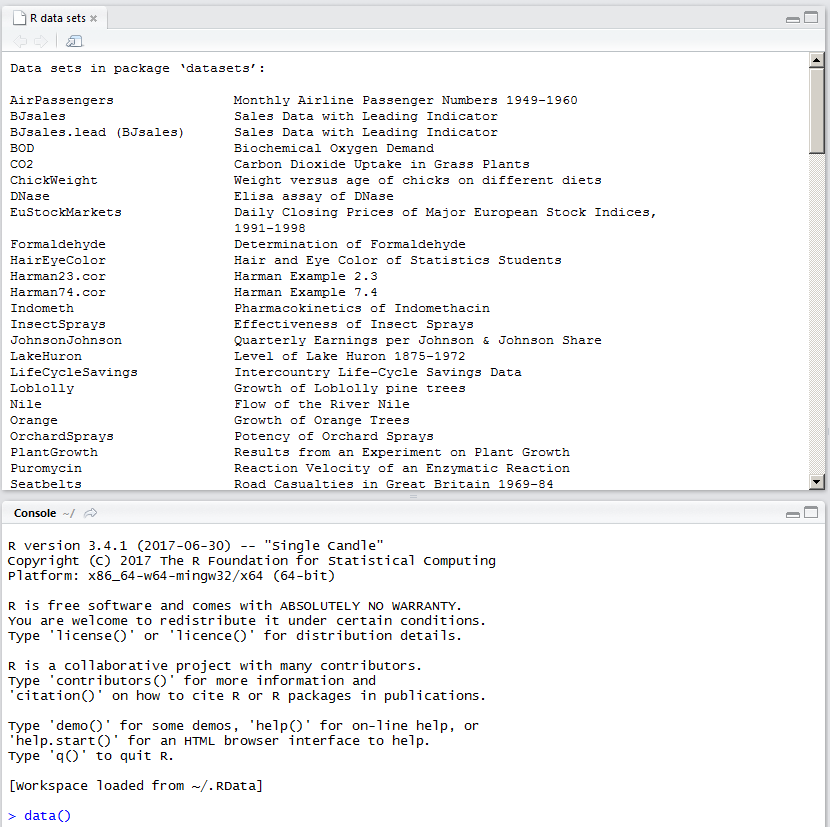
Task: Open R data sets in a new window via popout icon
Action: [73, 41]
